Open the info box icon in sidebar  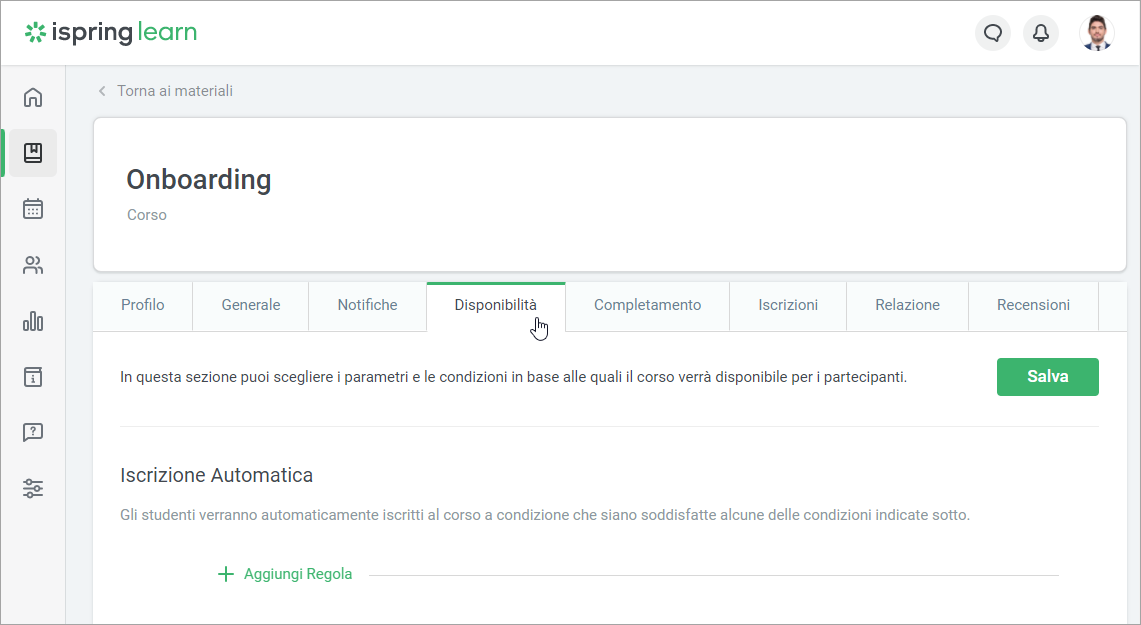[33, 377]
